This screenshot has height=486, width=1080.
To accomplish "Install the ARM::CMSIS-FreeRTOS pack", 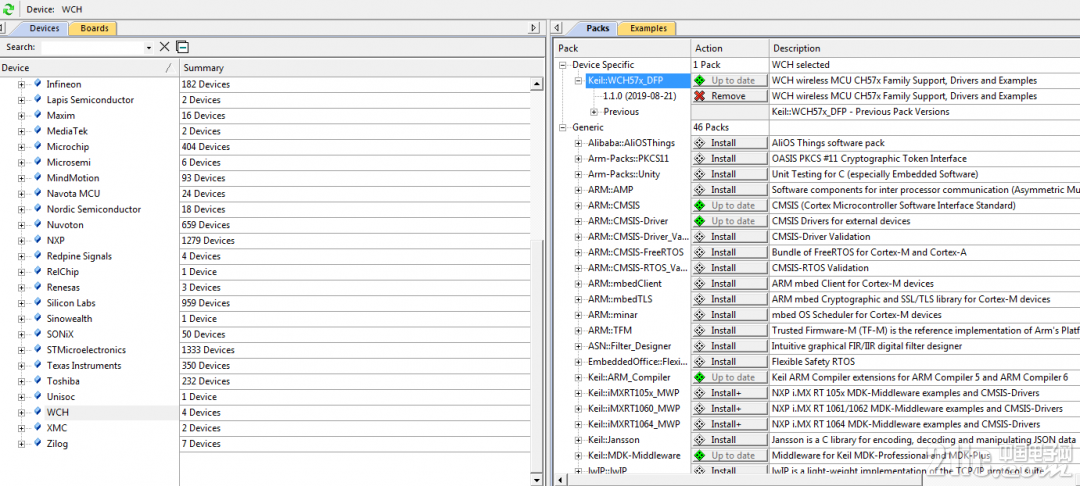I will coord(730,252).
